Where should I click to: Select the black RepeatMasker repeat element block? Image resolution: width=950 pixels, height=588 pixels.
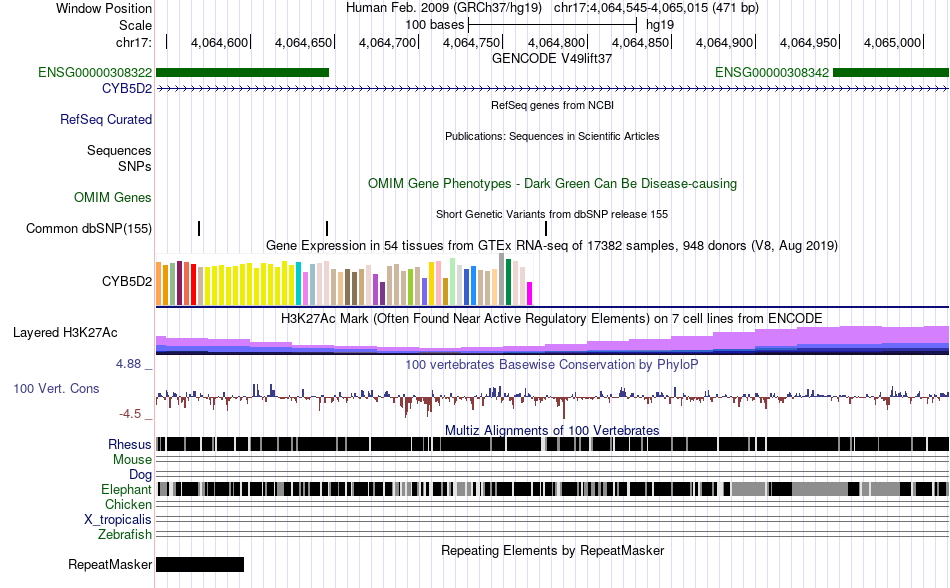[200, 564]
